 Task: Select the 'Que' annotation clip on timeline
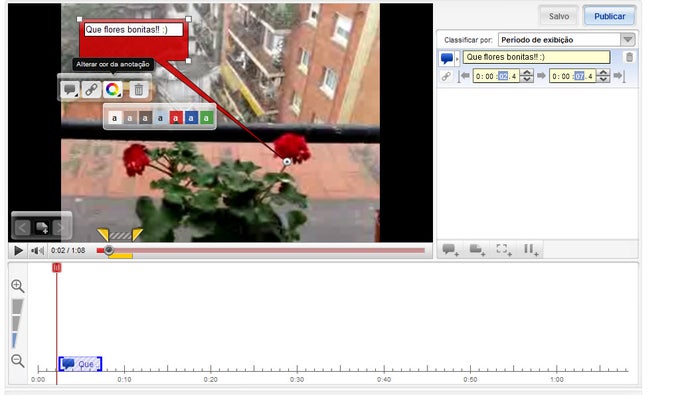point(80,364)
